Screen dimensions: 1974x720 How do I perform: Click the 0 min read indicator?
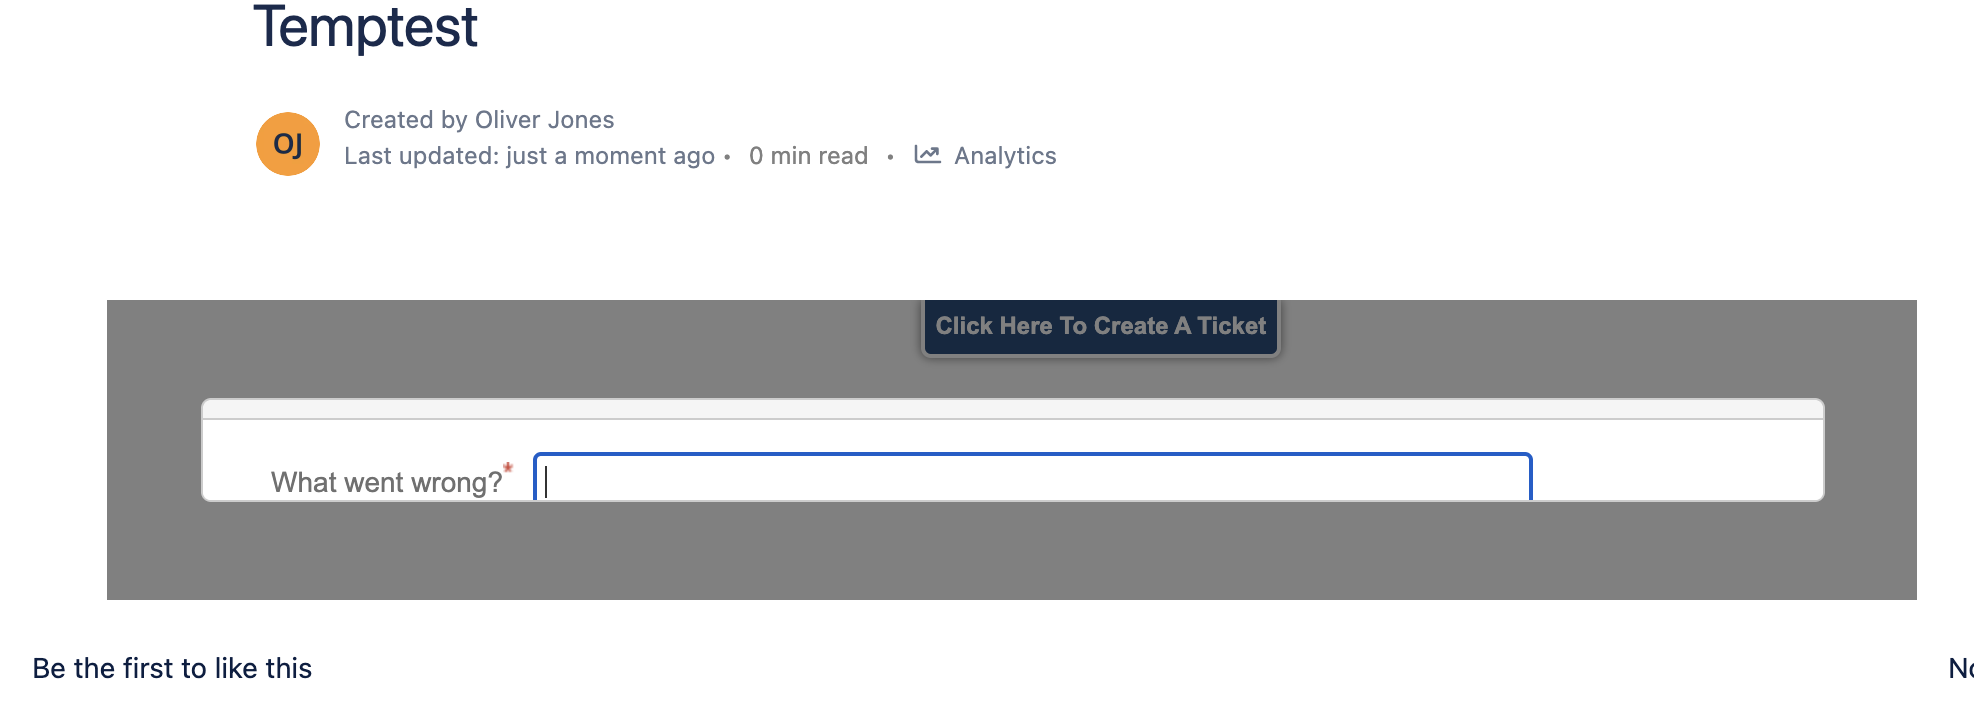808,155
